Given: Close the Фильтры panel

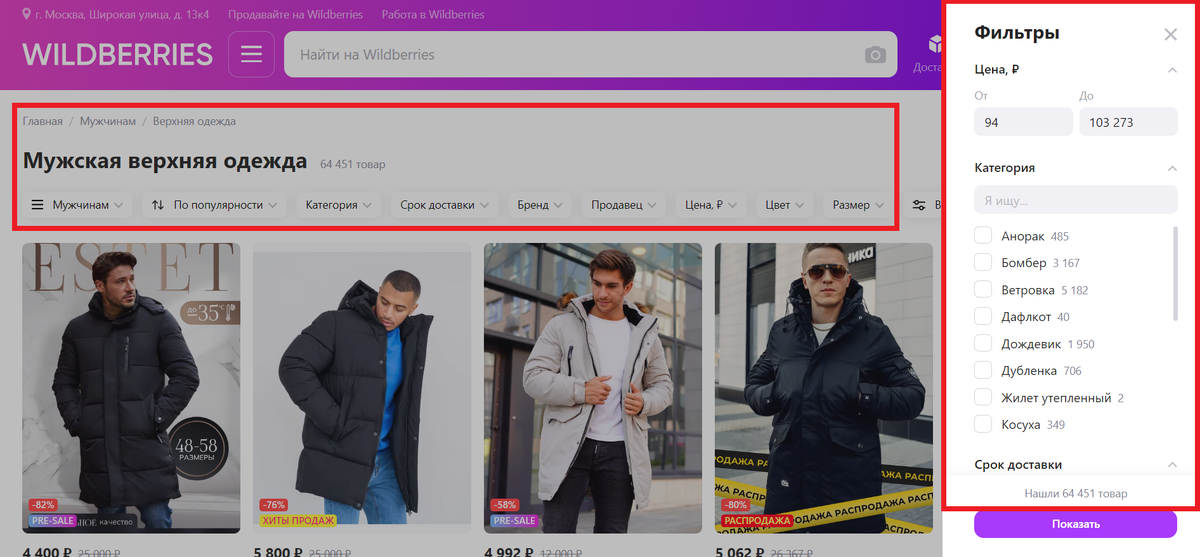Looking at the screenshot, I should [1170, 34].
